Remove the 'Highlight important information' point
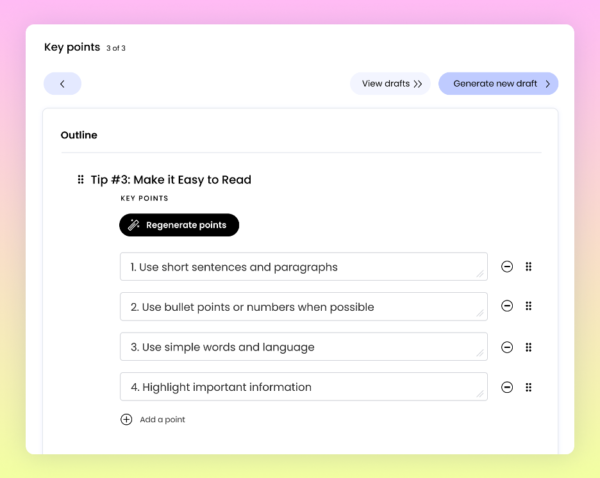Image resolution: width=600 pixels, height=478 pixels. click(507, 387)
